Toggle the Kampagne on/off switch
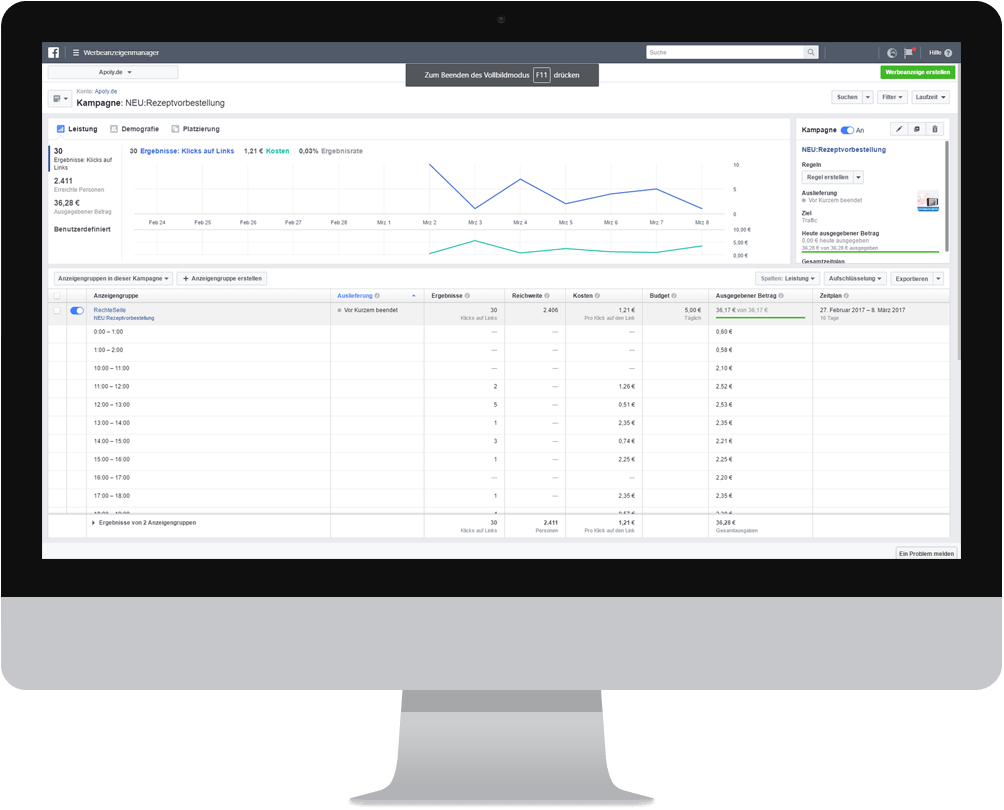Screen dimensions: 1004x810 coord(847,130)
